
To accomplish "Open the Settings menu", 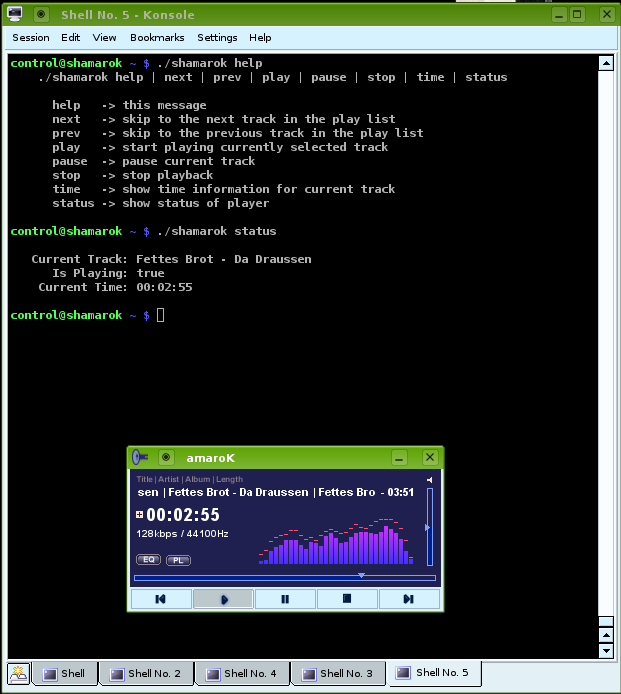I will 217,38.
